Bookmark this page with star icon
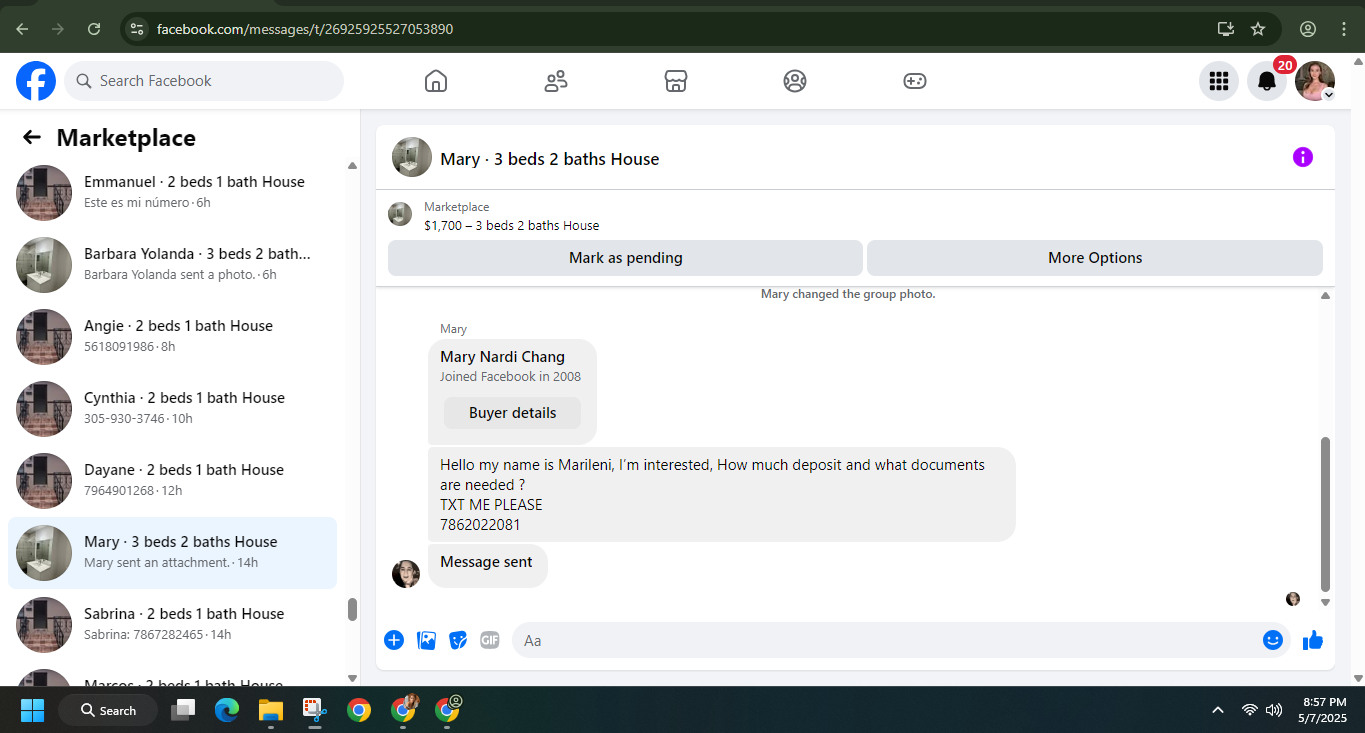 (x=1258, y=29)
